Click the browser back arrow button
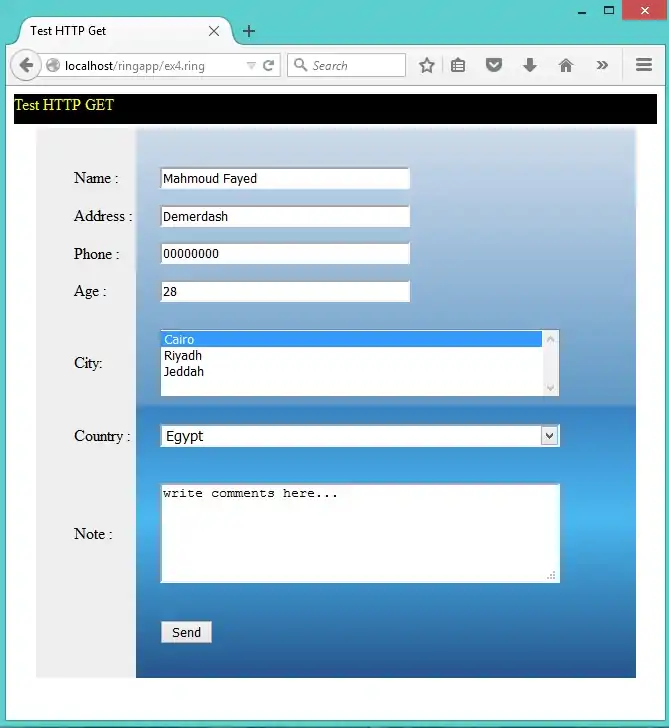 25,66
